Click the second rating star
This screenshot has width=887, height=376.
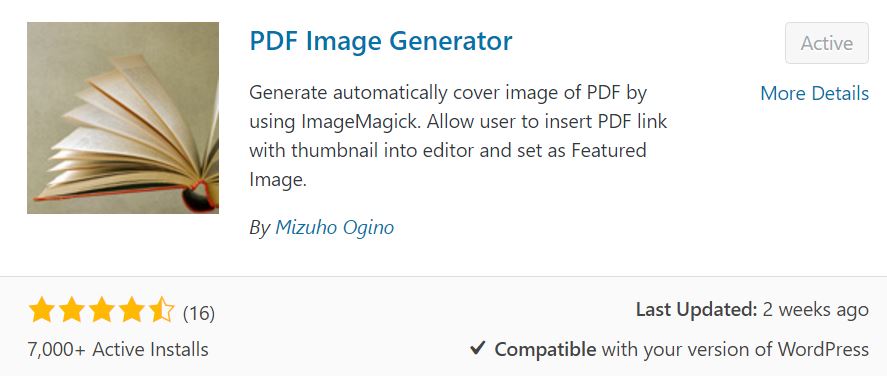point(72,310)
